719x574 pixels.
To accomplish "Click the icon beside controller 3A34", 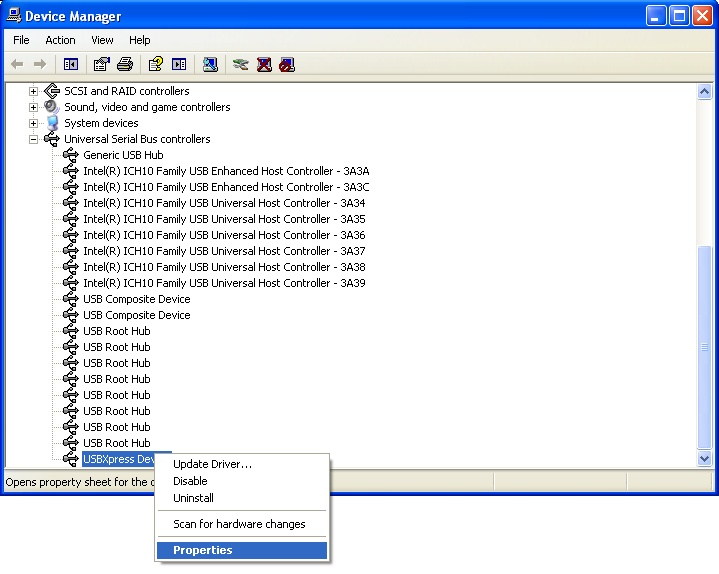I will click(x=71, y=203).
